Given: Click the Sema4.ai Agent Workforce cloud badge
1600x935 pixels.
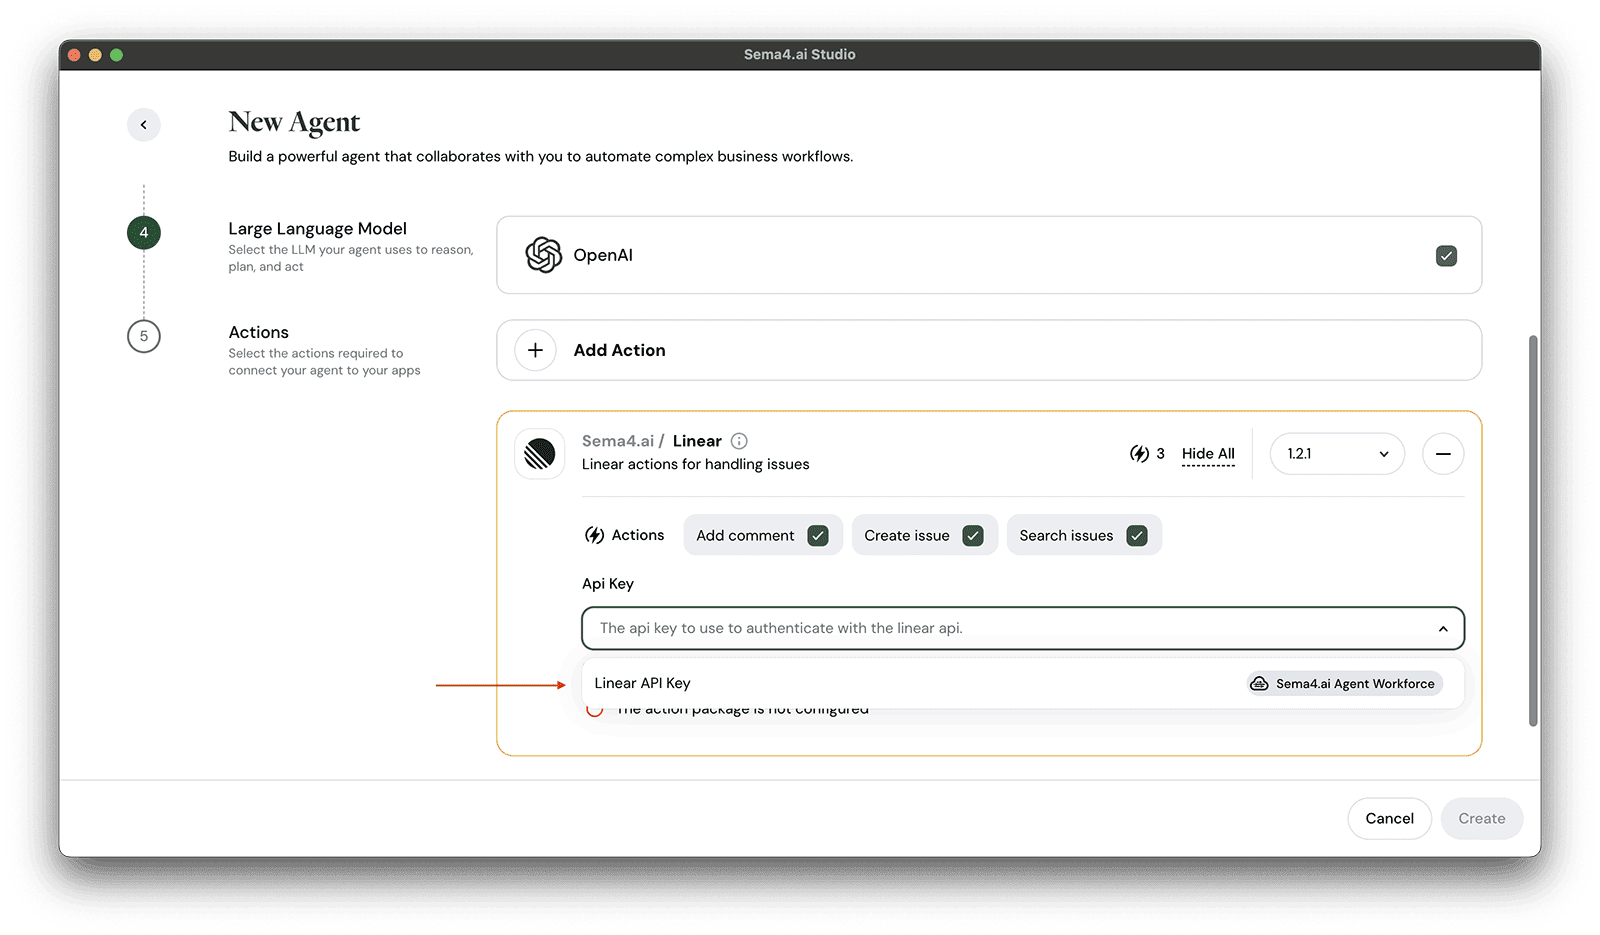Looking at the screenshot, I should [1345, 684].
